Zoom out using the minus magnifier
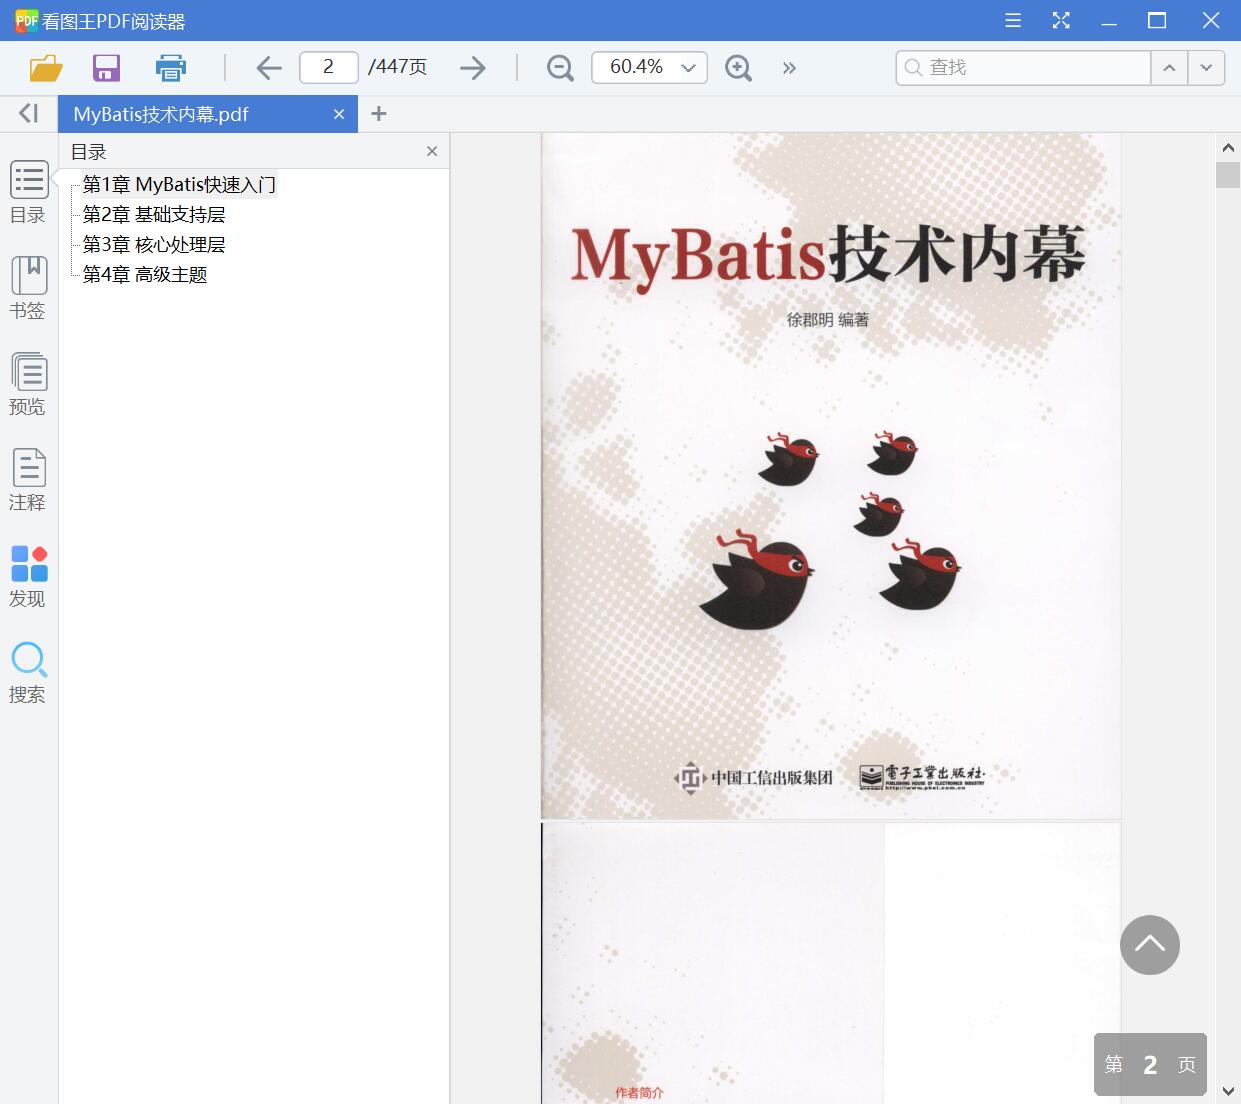Viewport: 1241px width, 1104px height. click(x=560, y=67)
